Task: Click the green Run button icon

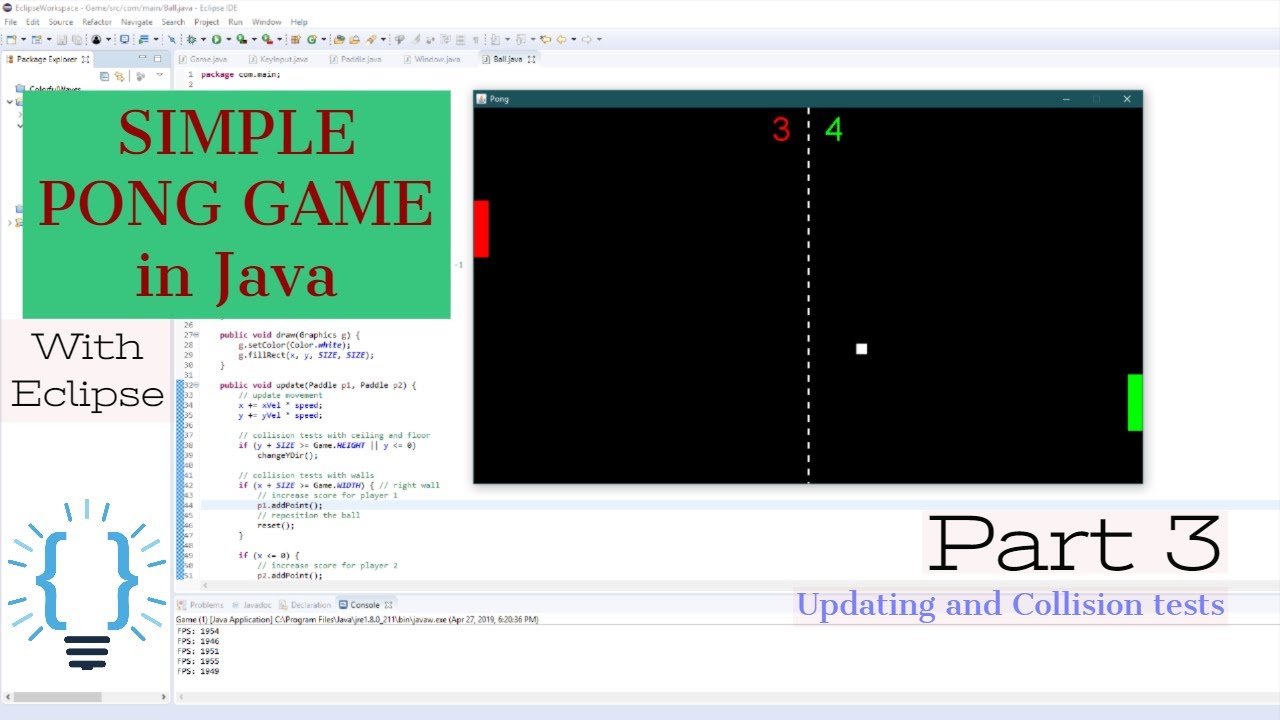Action: (x=217, y=39)
